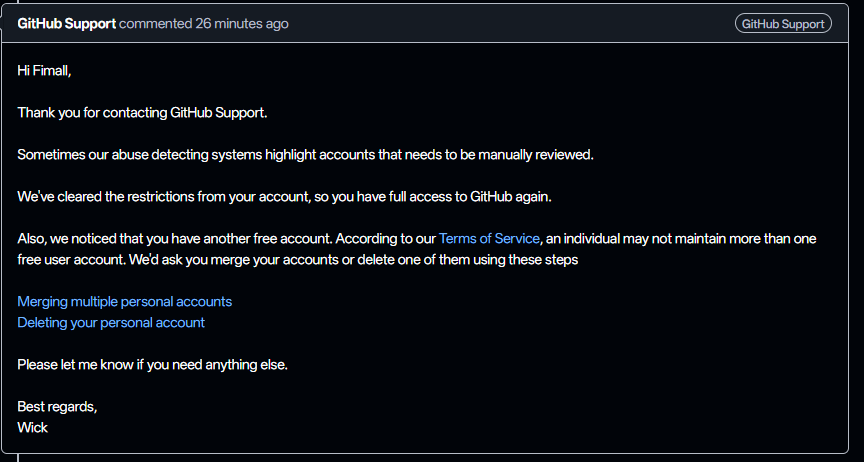864x462 pixels.
Task: Click the word commented in header
Action: tap(155, 24)
